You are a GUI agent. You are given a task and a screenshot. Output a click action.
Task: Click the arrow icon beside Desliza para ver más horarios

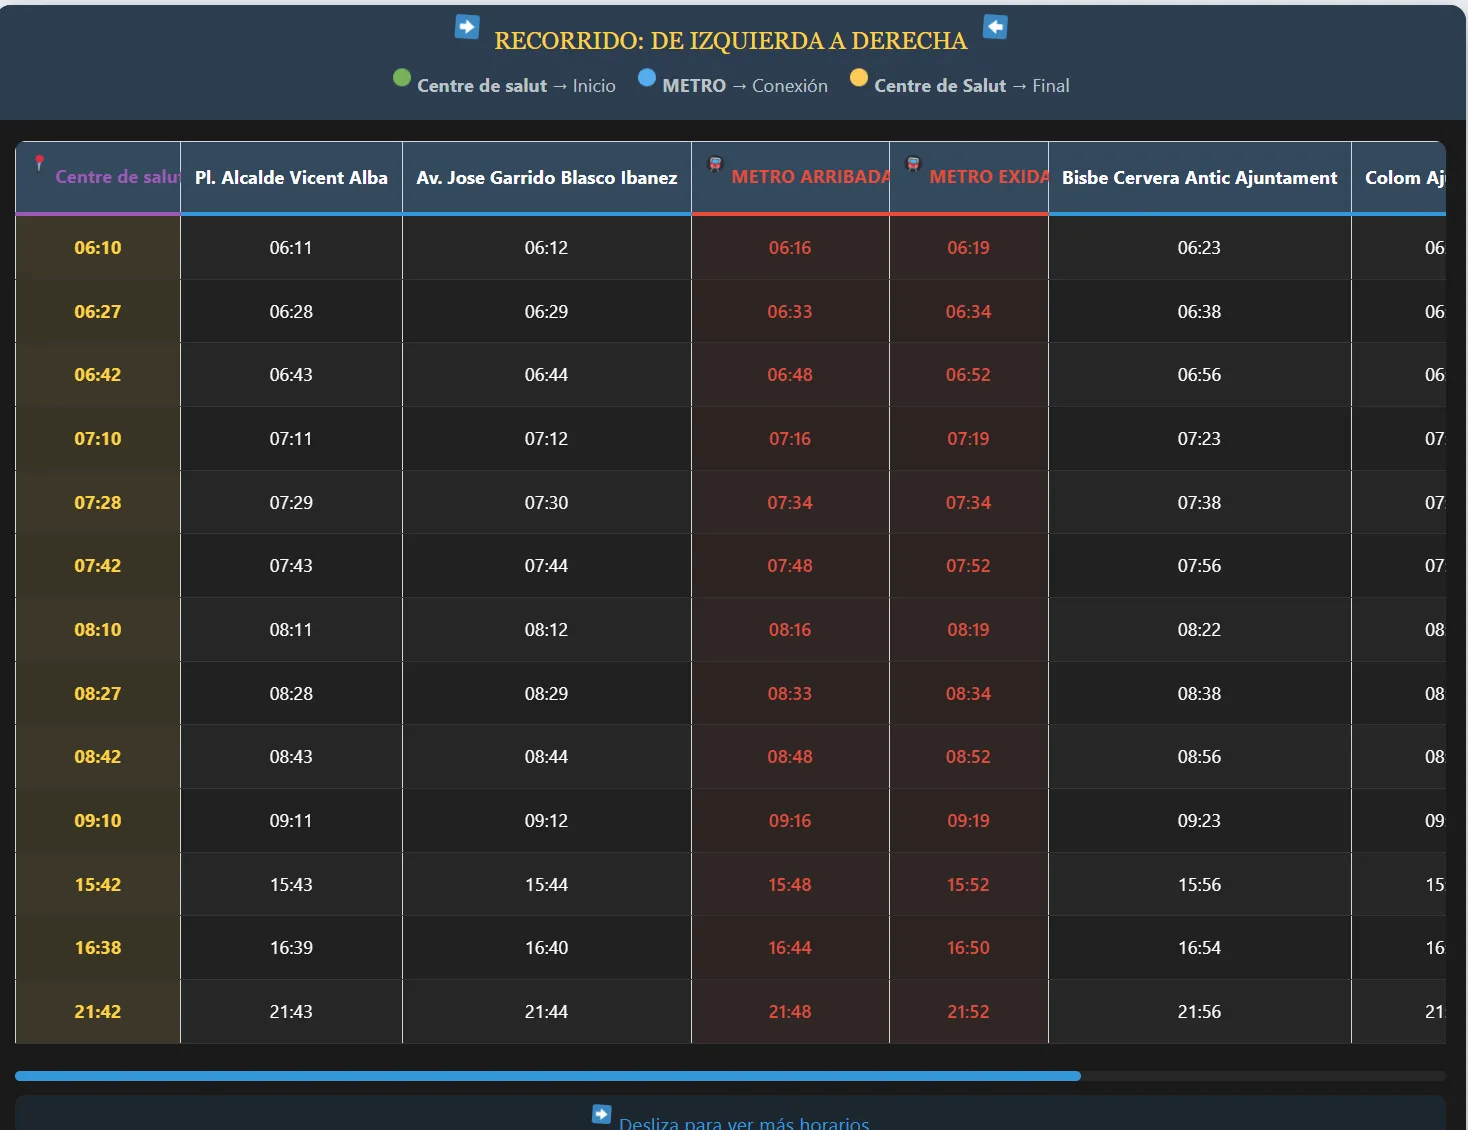click(601, 1114)
